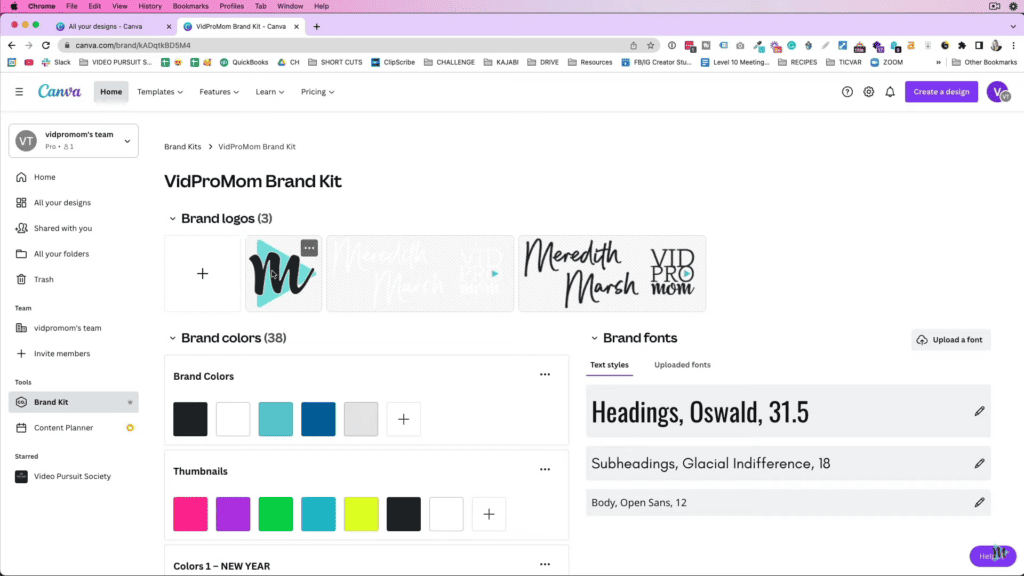The height and width of the screenshot is (576, 1024).
Task: Expand the vidpromom's team switcher
Action: coord(127,141)
